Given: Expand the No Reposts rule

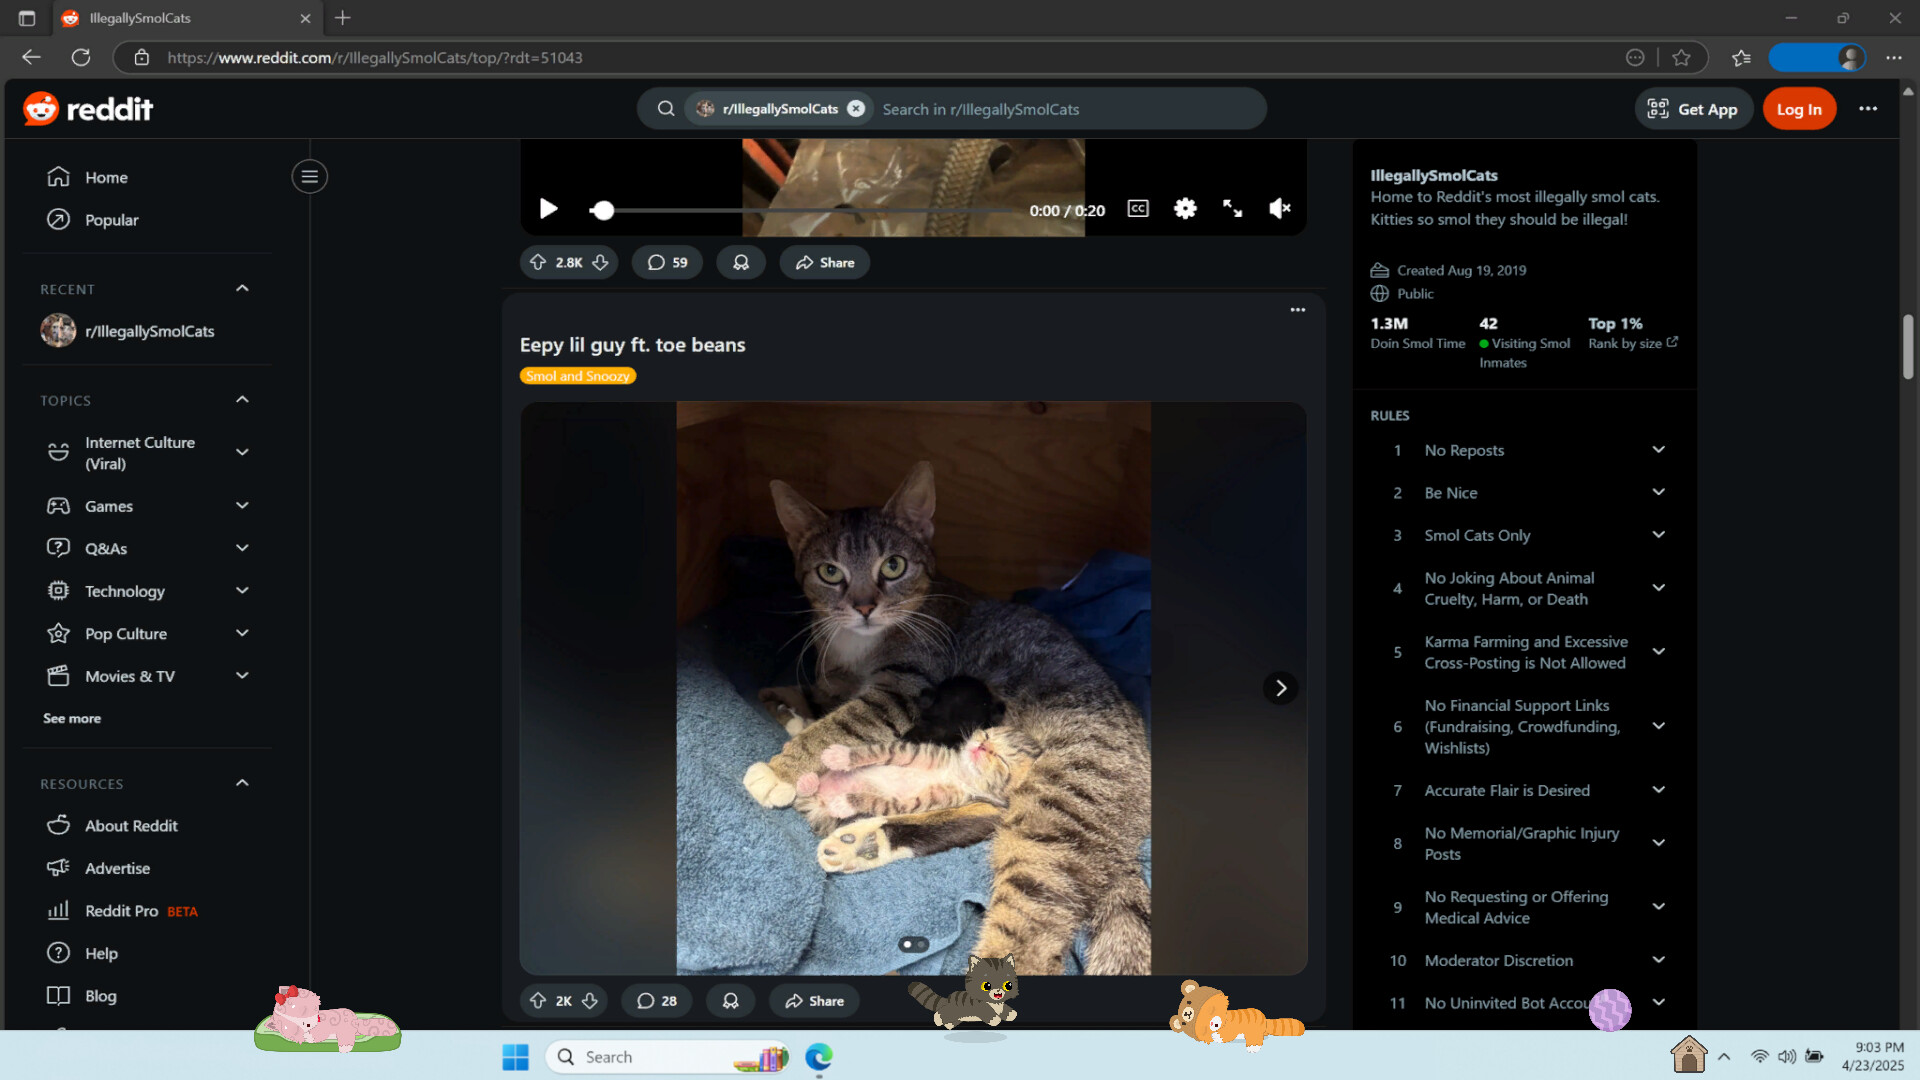Looking at the screenshot, I should pyautogui.click(x=1659, y=450).
